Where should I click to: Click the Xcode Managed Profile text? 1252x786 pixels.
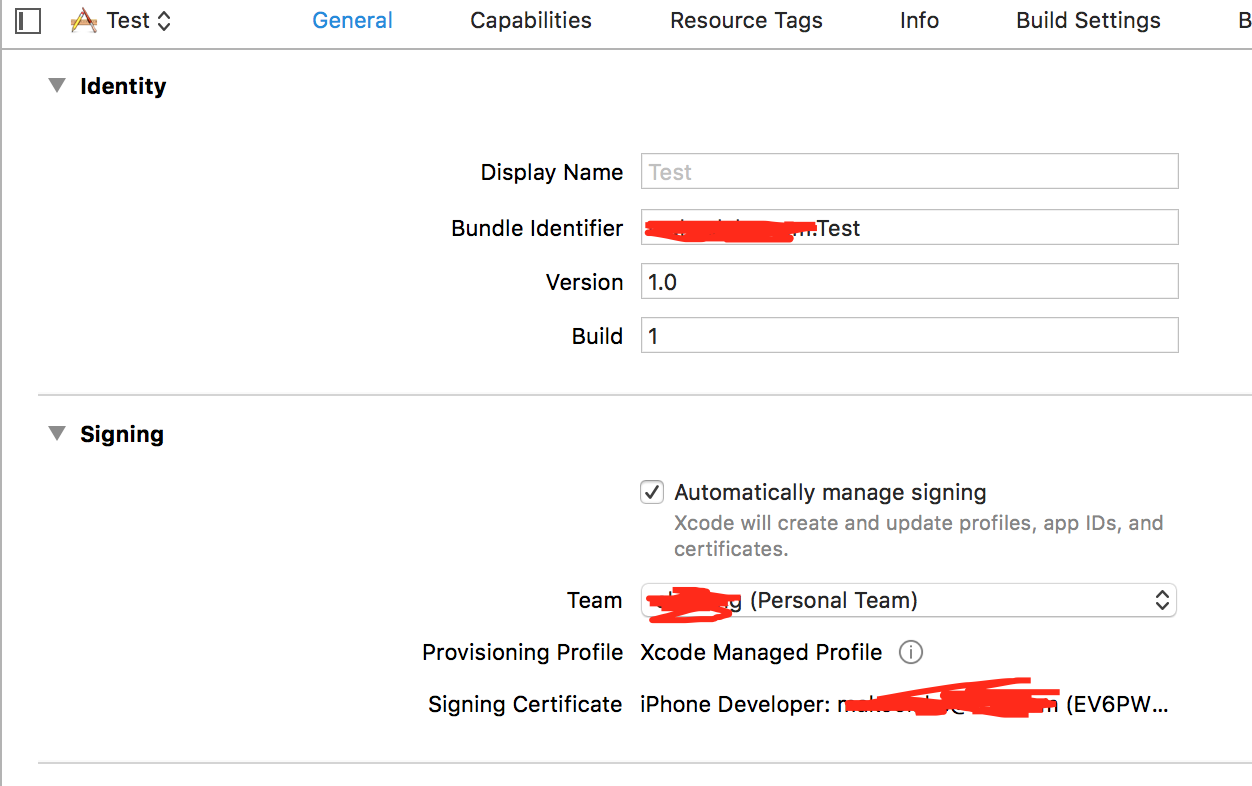[761, 653]
